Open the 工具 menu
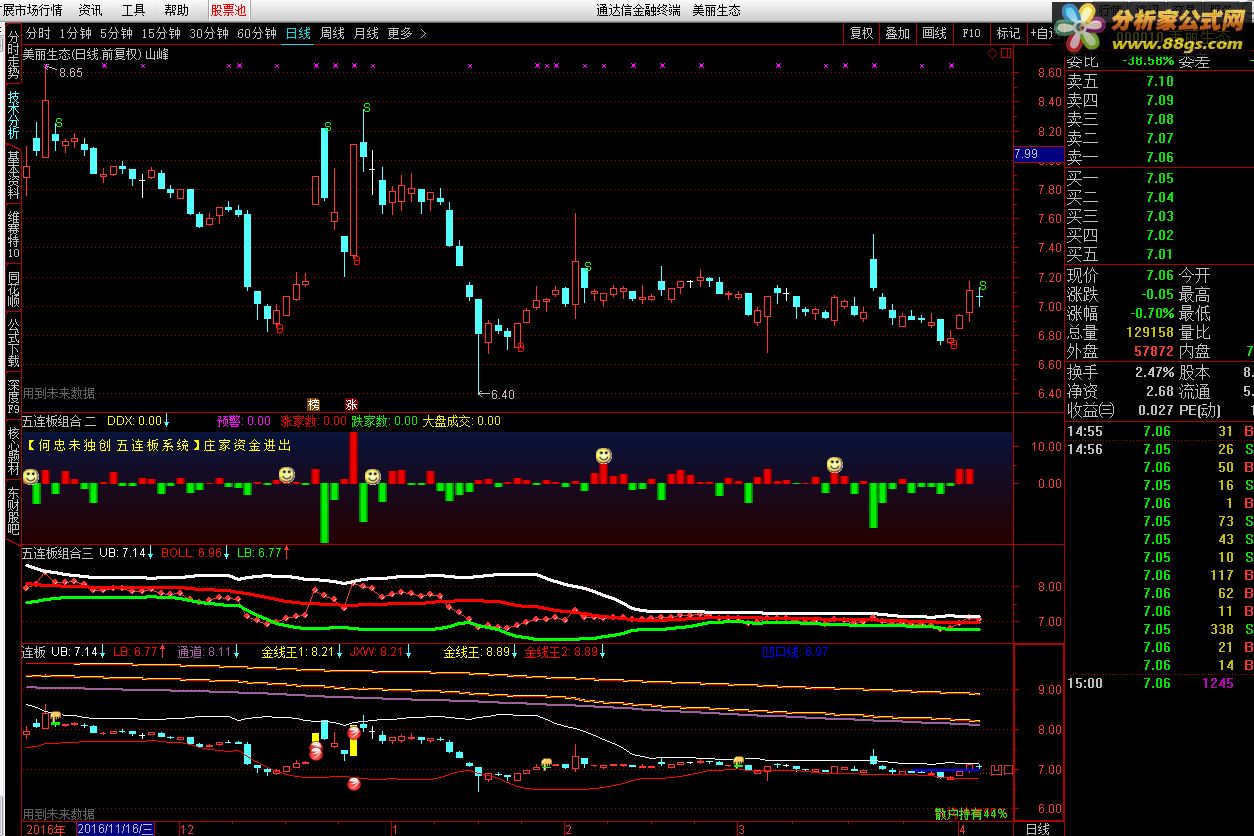The image size is (1254, 836). pos(133,10)
